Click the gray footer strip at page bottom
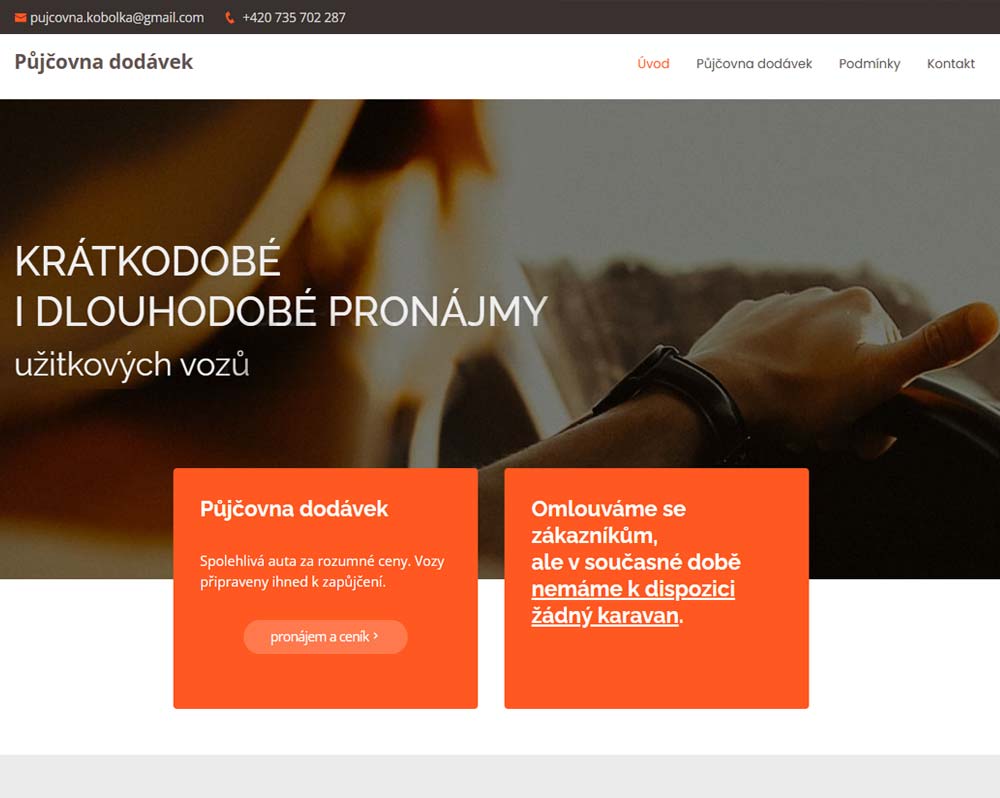Screen dimensions: 1000x798 click(500, 776)
